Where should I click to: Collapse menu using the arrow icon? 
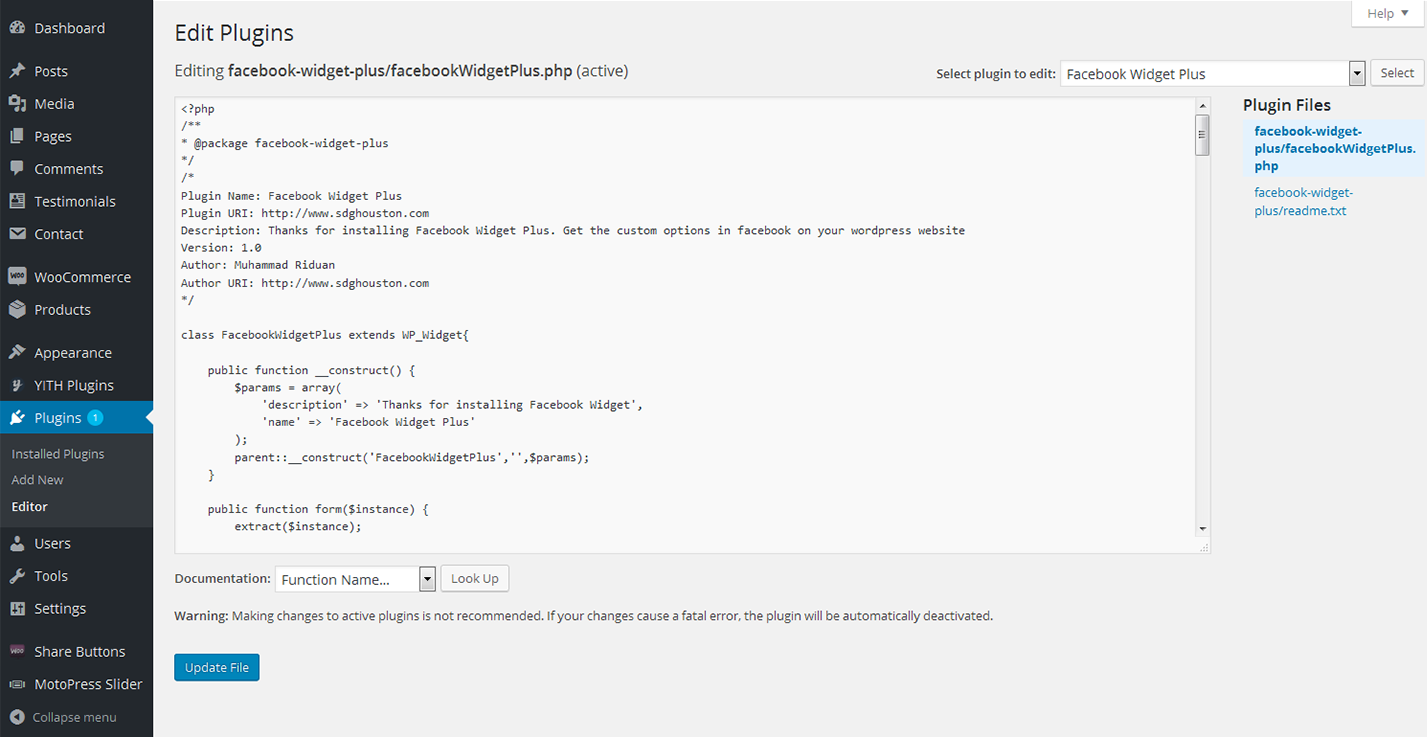click(x=17, y=717)
